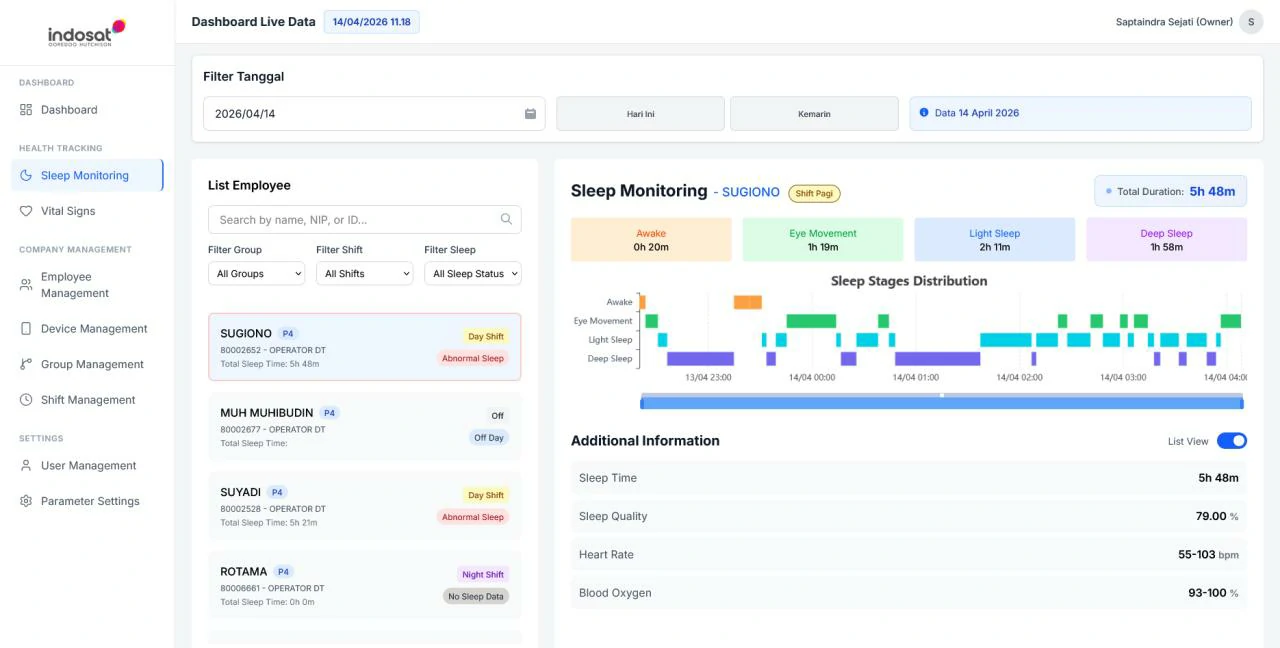Click the Vital Signs heart icon
Image resolution: width=1280 pixels, height=648 pixels.
click(26, 212)
